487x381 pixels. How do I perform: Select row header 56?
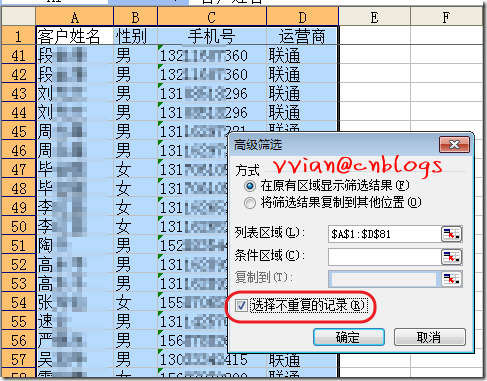pos(19,340)
